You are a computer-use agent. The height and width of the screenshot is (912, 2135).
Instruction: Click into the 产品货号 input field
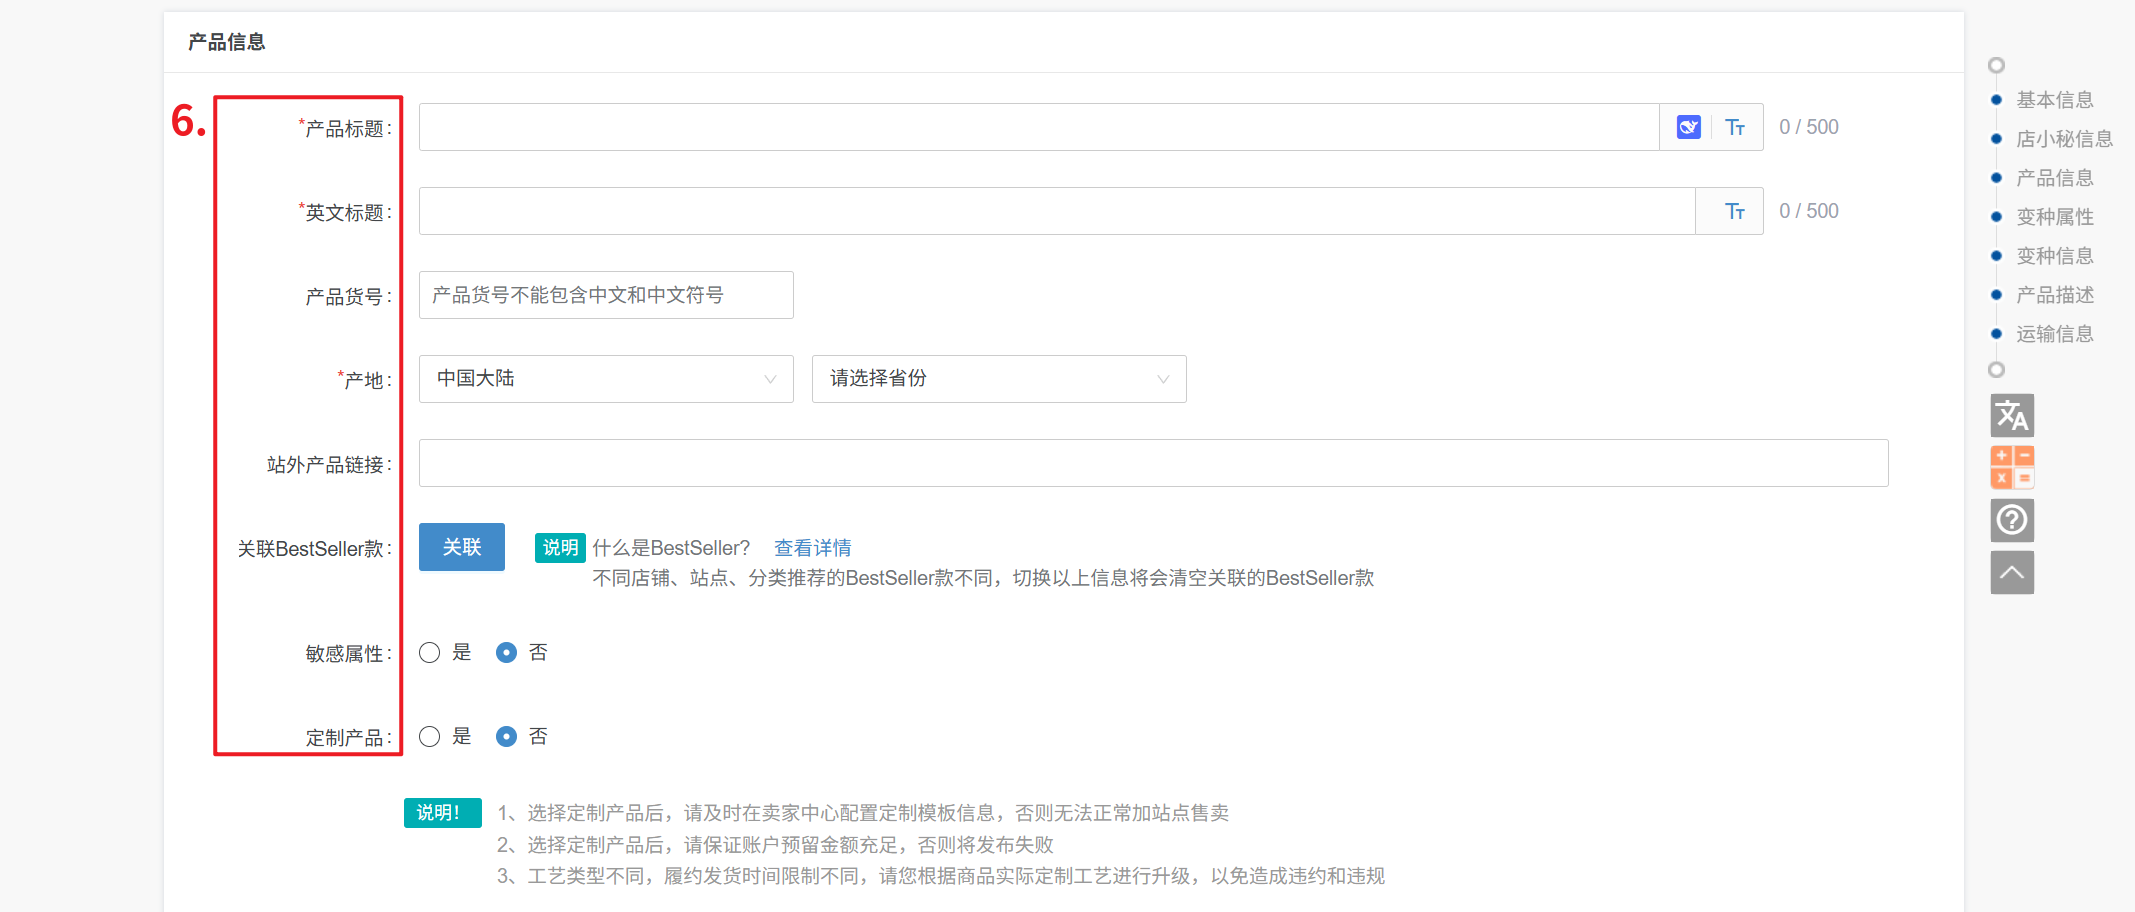606,295
